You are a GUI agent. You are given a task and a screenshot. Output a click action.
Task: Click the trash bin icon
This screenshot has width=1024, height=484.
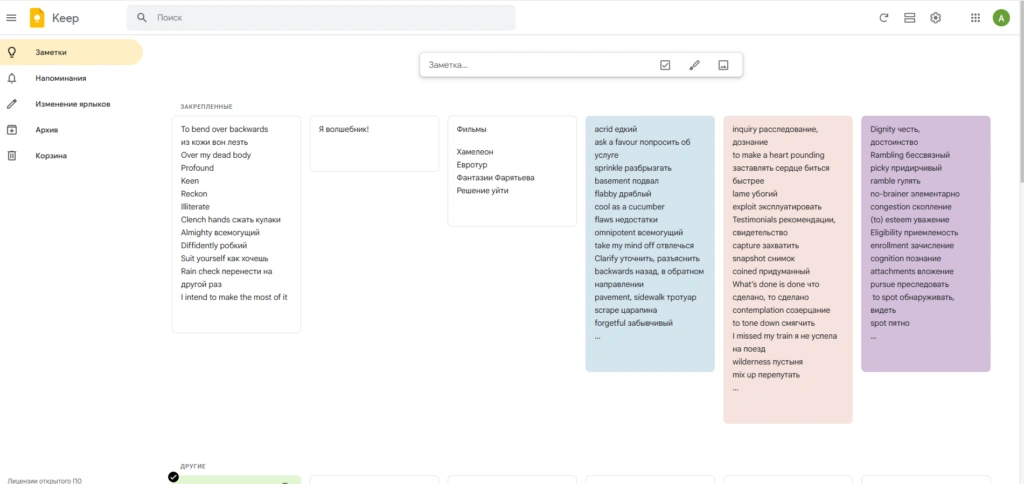tap(11, 155)
